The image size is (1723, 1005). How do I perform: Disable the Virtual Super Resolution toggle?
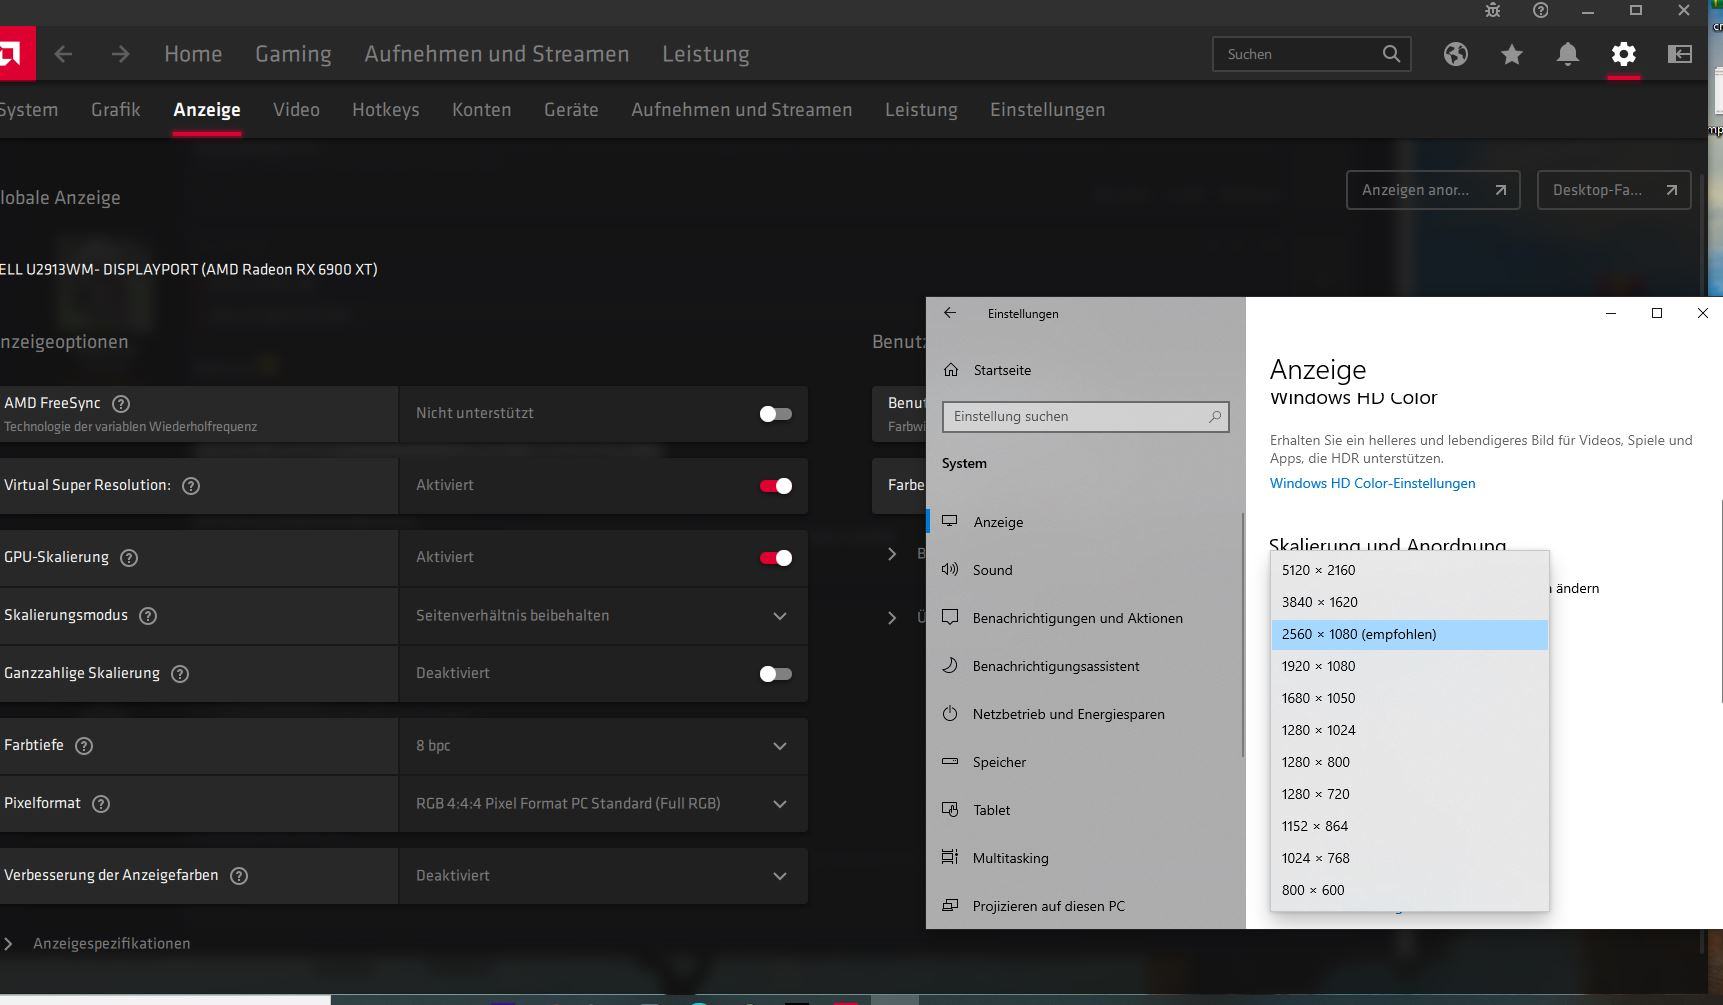click(x=775, y=486)
